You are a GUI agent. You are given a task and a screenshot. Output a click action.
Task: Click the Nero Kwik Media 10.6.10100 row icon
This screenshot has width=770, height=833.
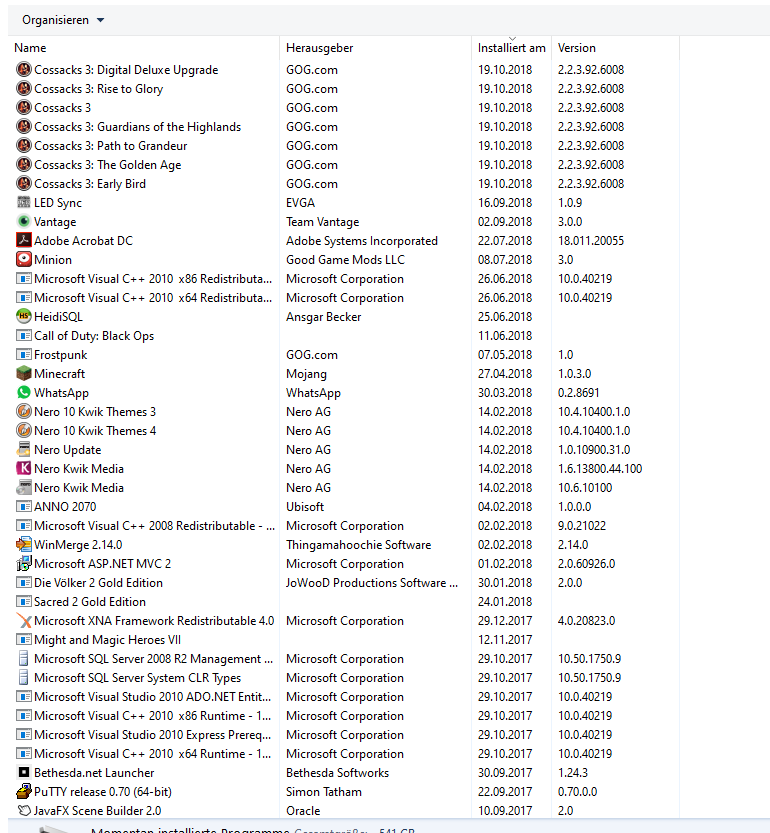(24, 488)
